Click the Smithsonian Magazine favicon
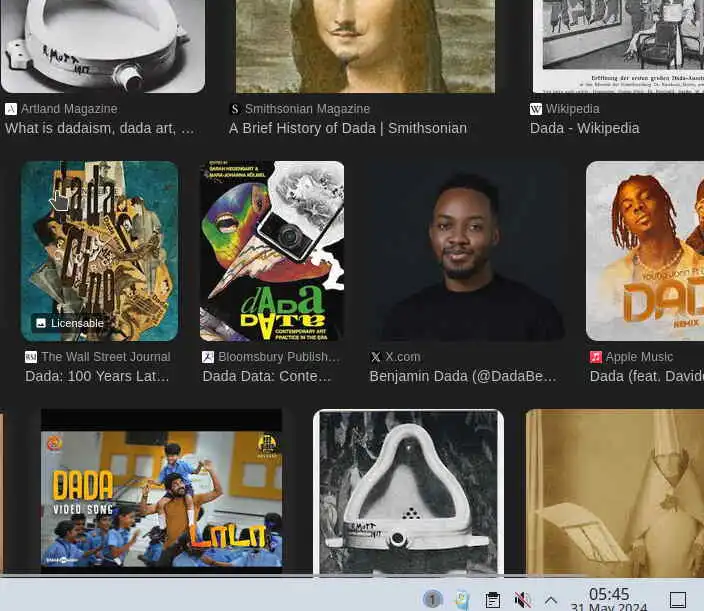The width and height of the screenshot is (704, 611). click(x=235, y=109)
